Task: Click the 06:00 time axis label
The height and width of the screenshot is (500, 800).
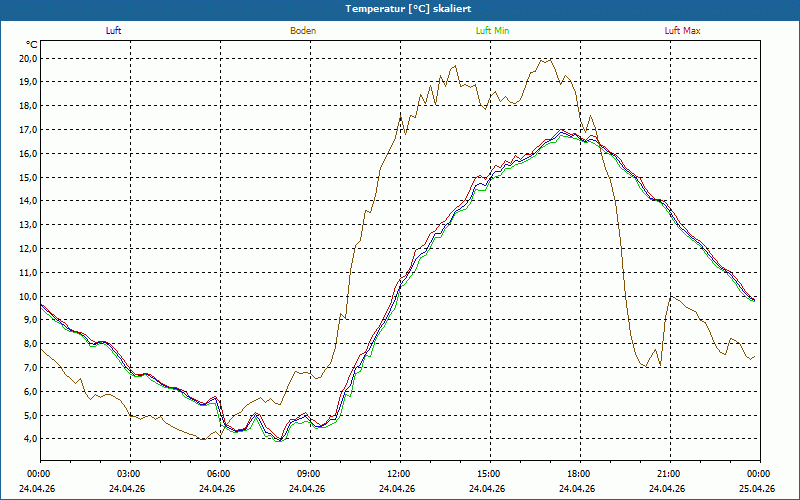Action: (217, 474)
